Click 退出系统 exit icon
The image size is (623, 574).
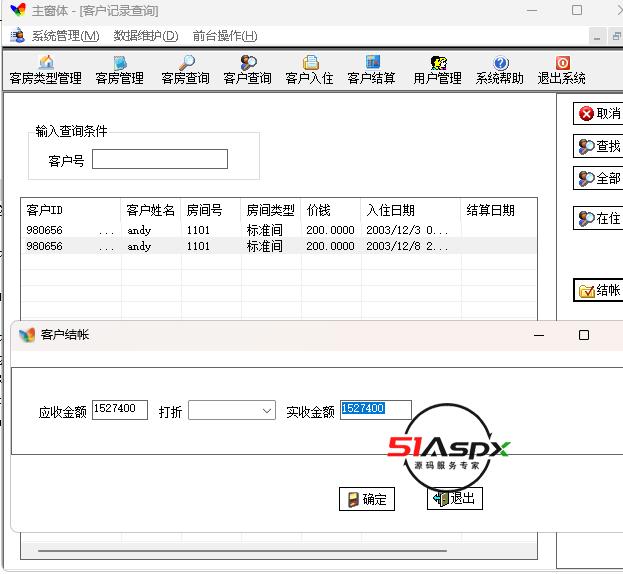[x=563, y=62]
